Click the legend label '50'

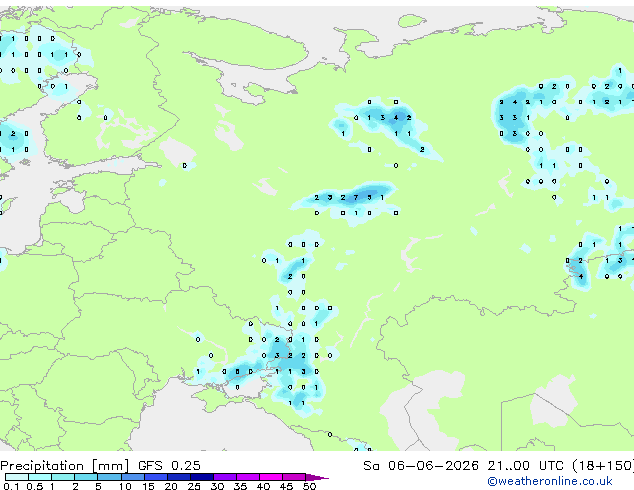[x=309, y=486]
